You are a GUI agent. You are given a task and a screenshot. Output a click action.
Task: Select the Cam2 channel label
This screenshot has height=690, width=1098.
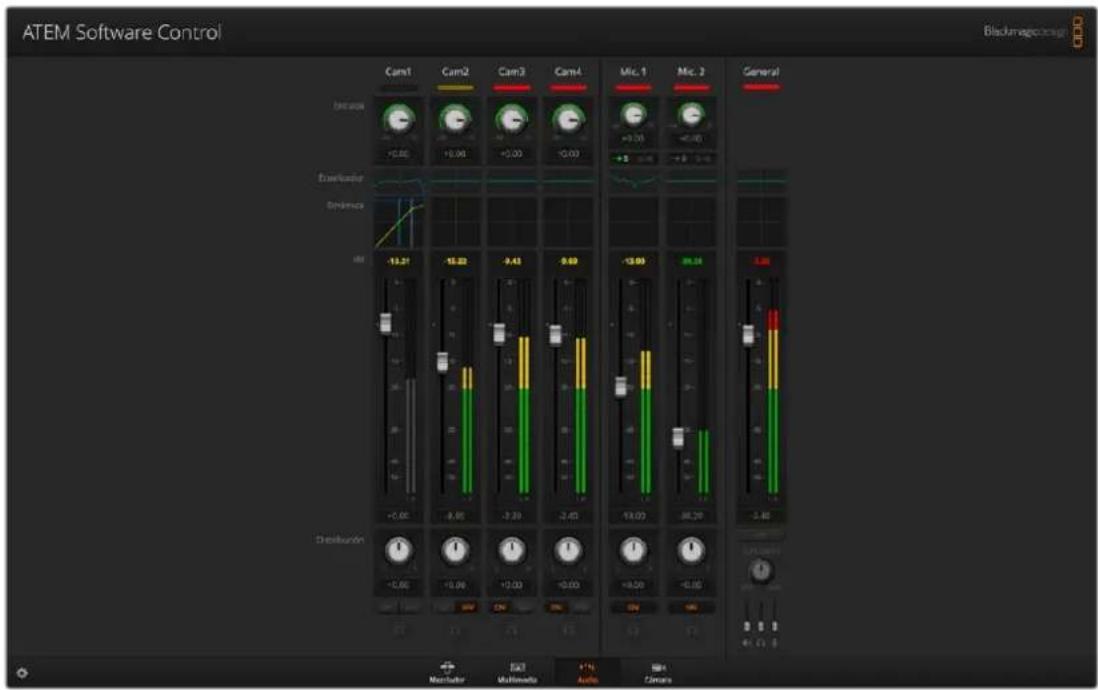coord(455,71)
